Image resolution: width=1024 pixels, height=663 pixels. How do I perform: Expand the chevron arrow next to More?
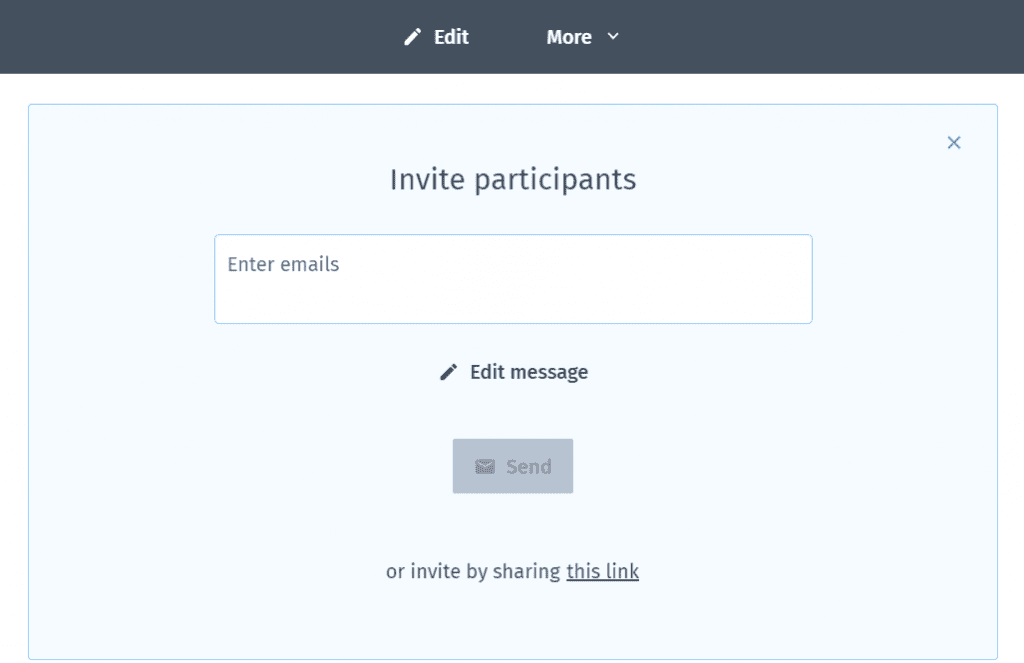point(613,37)
